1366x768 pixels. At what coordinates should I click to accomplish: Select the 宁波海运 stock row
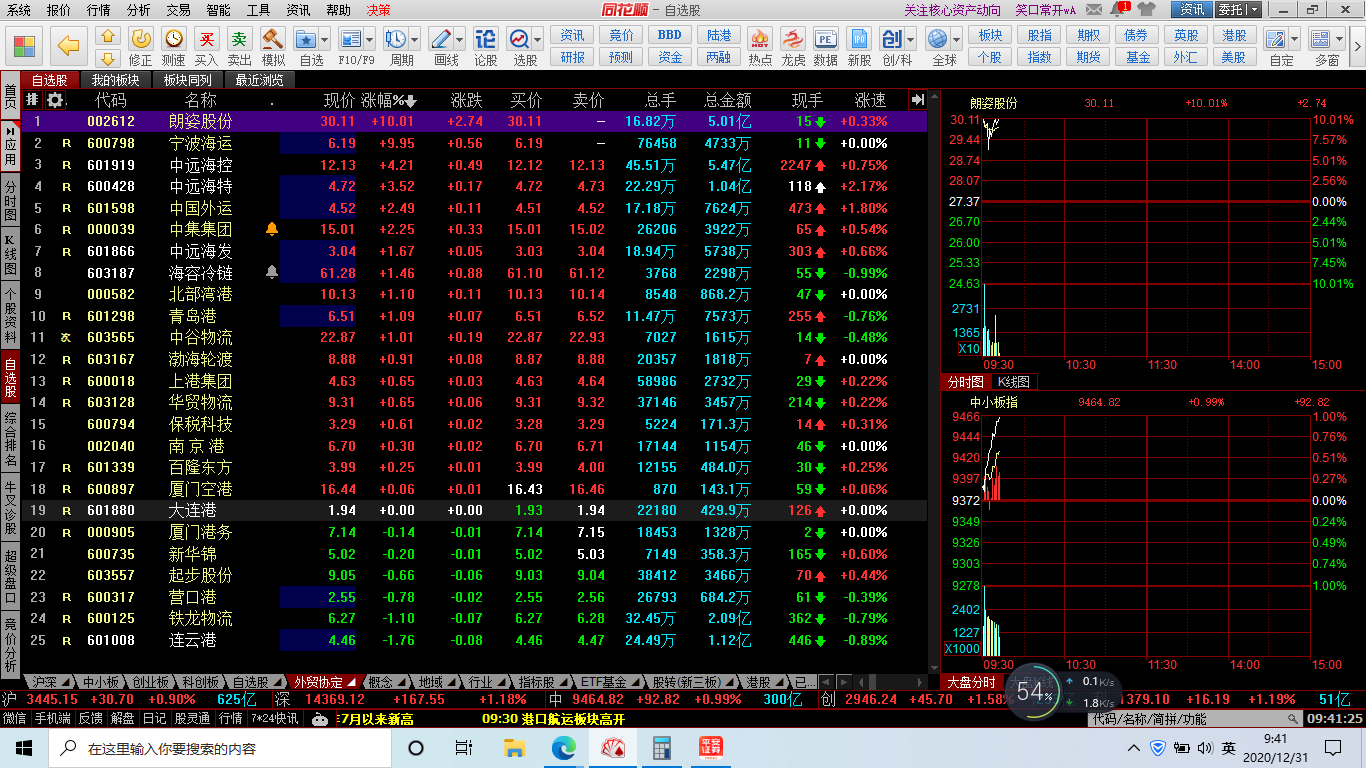474,143
